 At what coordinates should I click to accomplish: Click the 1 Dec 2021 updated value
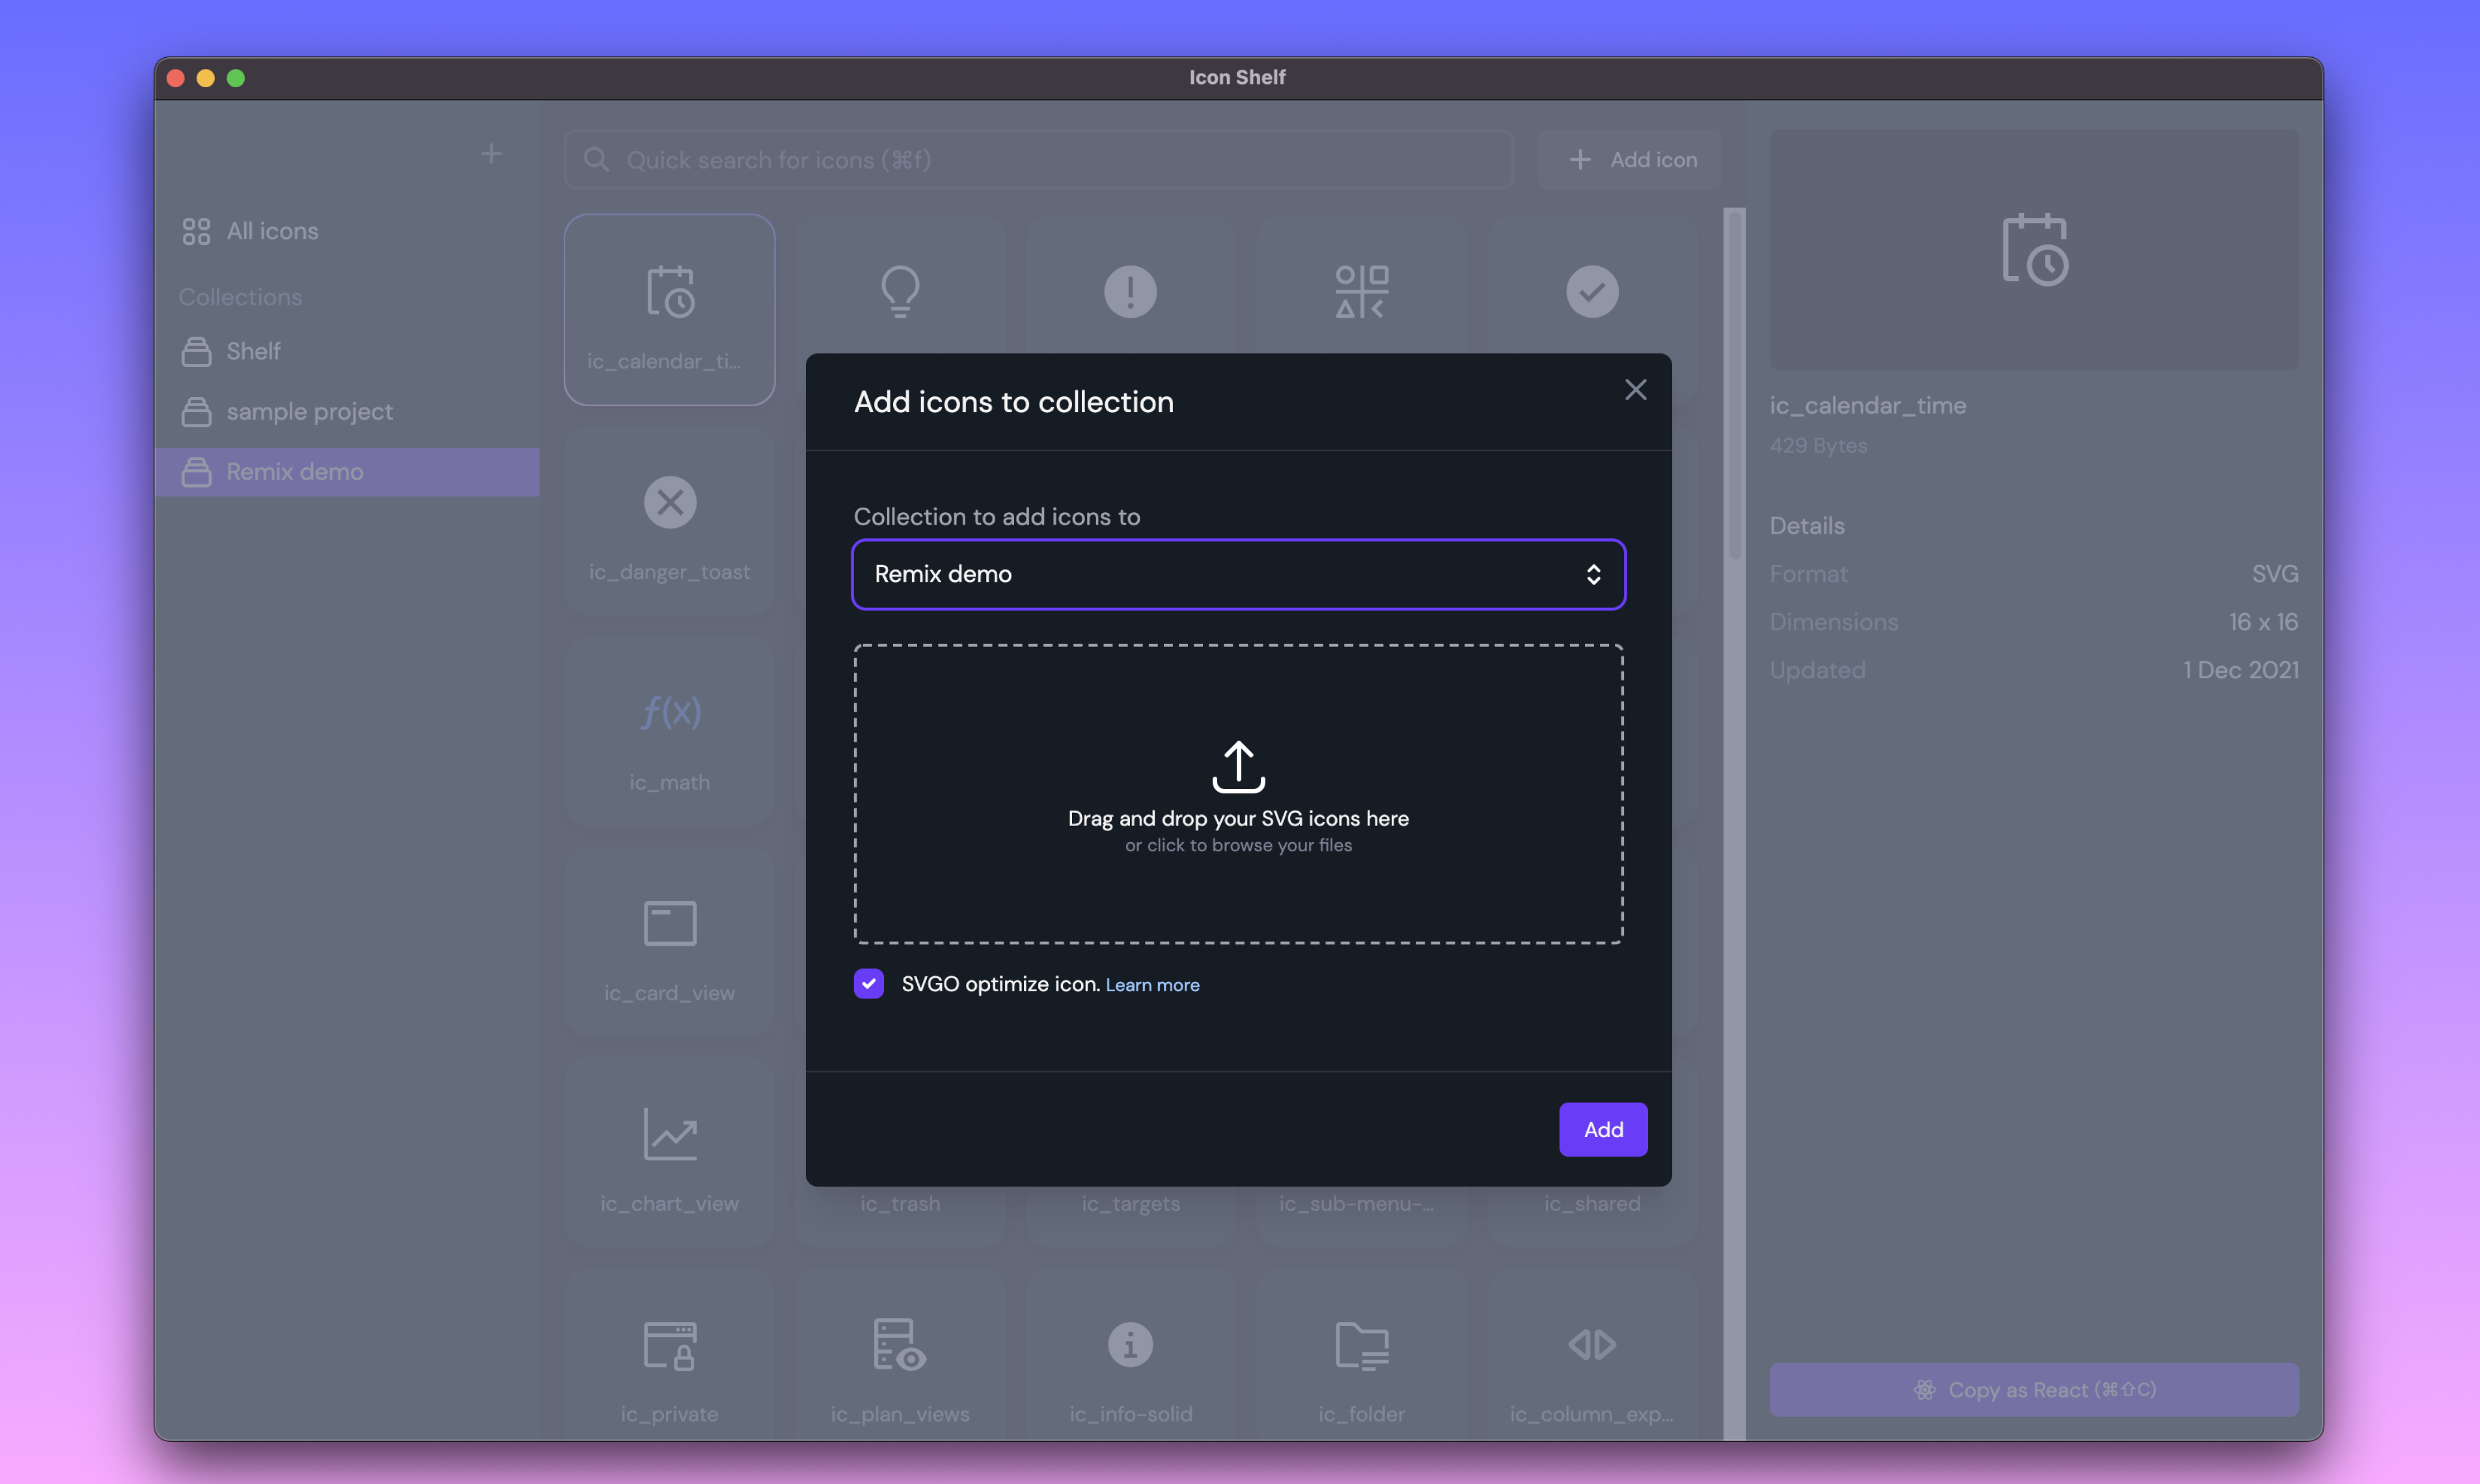point(2240,670)
